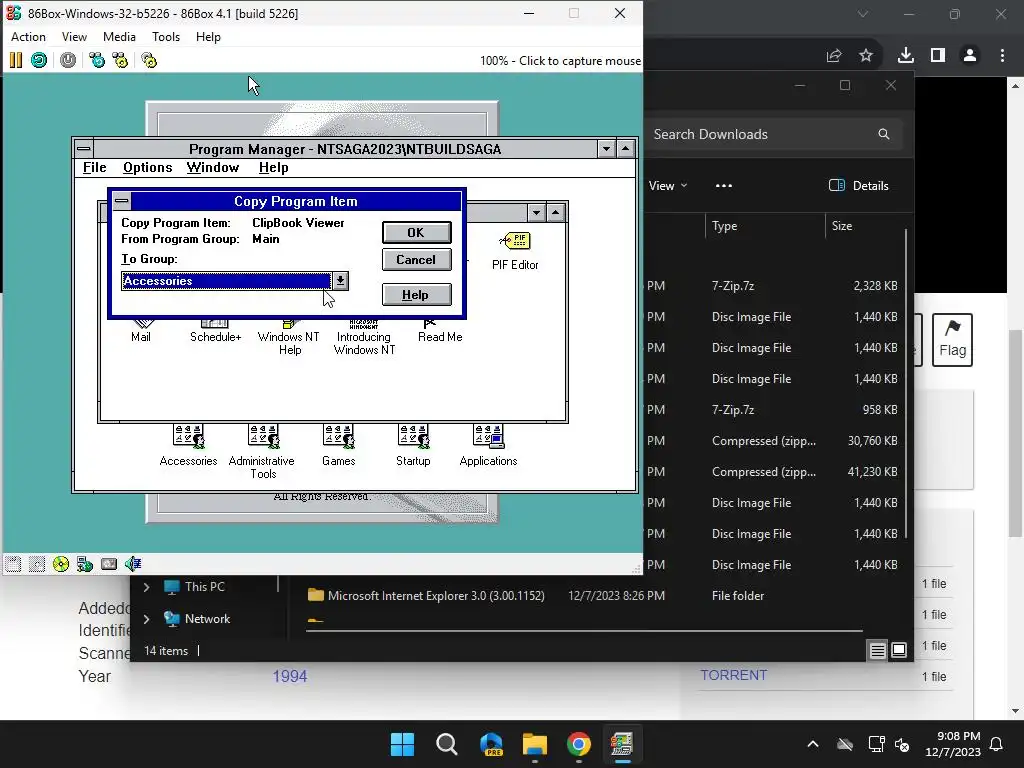This screenshot has width=1024, height=768.
Task: Select the Mail program icon
Action: pos(141,332)
